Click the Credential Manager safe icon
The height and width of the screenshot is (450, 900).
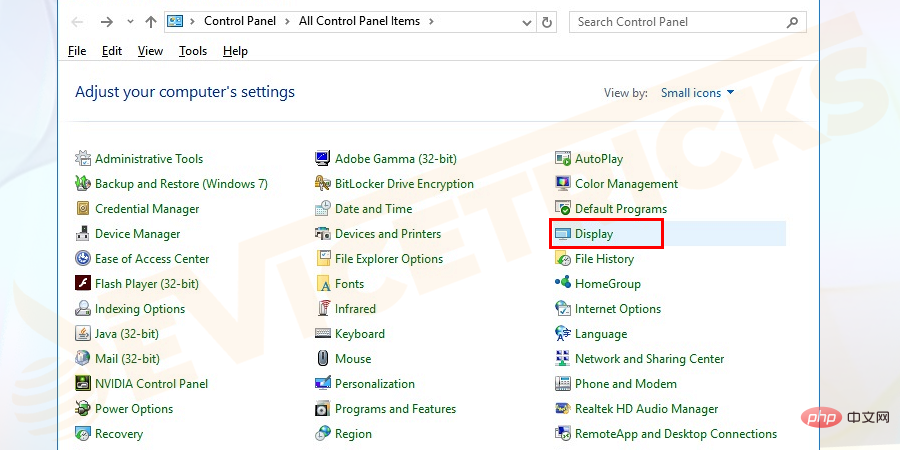click(x=83, y=209)
